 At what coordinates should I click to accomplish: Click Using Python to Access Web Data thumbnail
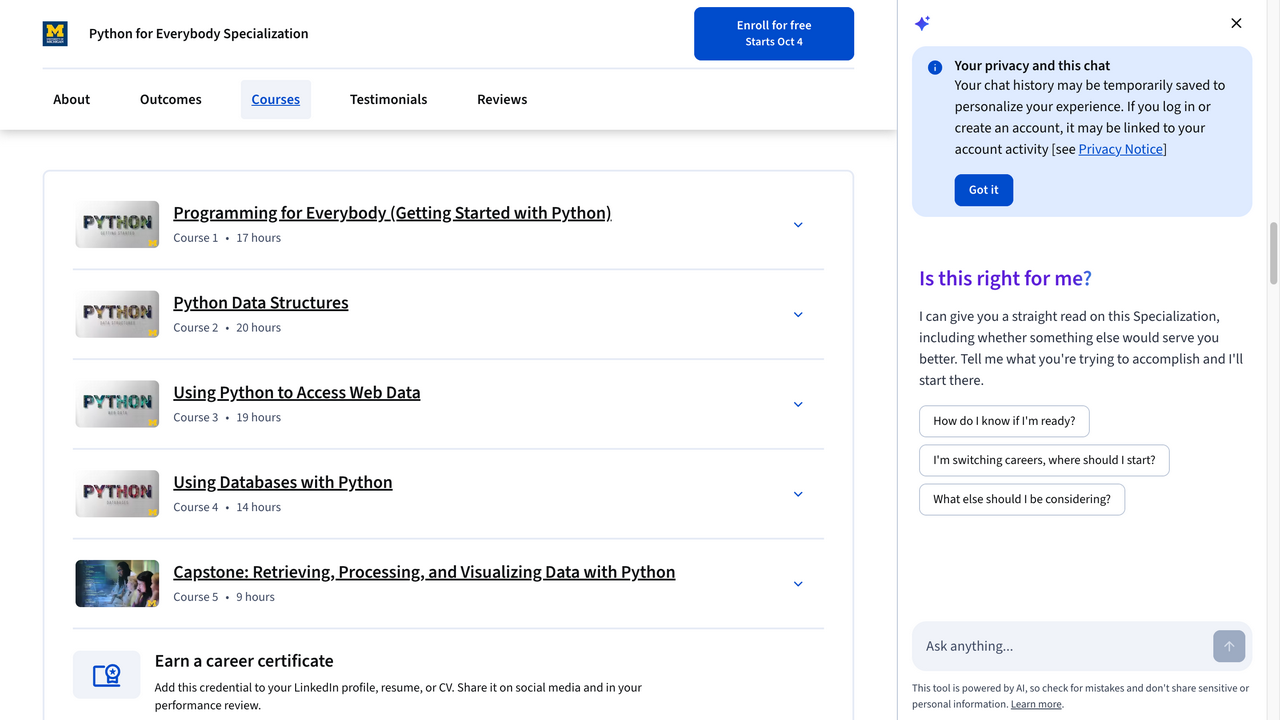click(117, 404)
